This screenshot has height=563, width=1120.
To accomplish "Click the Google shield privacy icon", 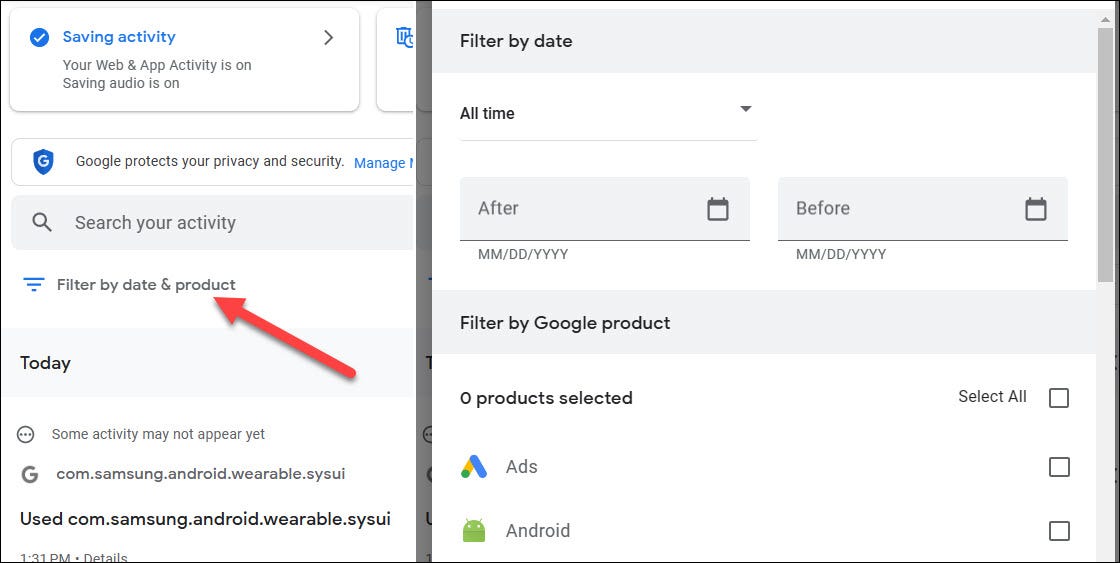I will coord(43,162).
